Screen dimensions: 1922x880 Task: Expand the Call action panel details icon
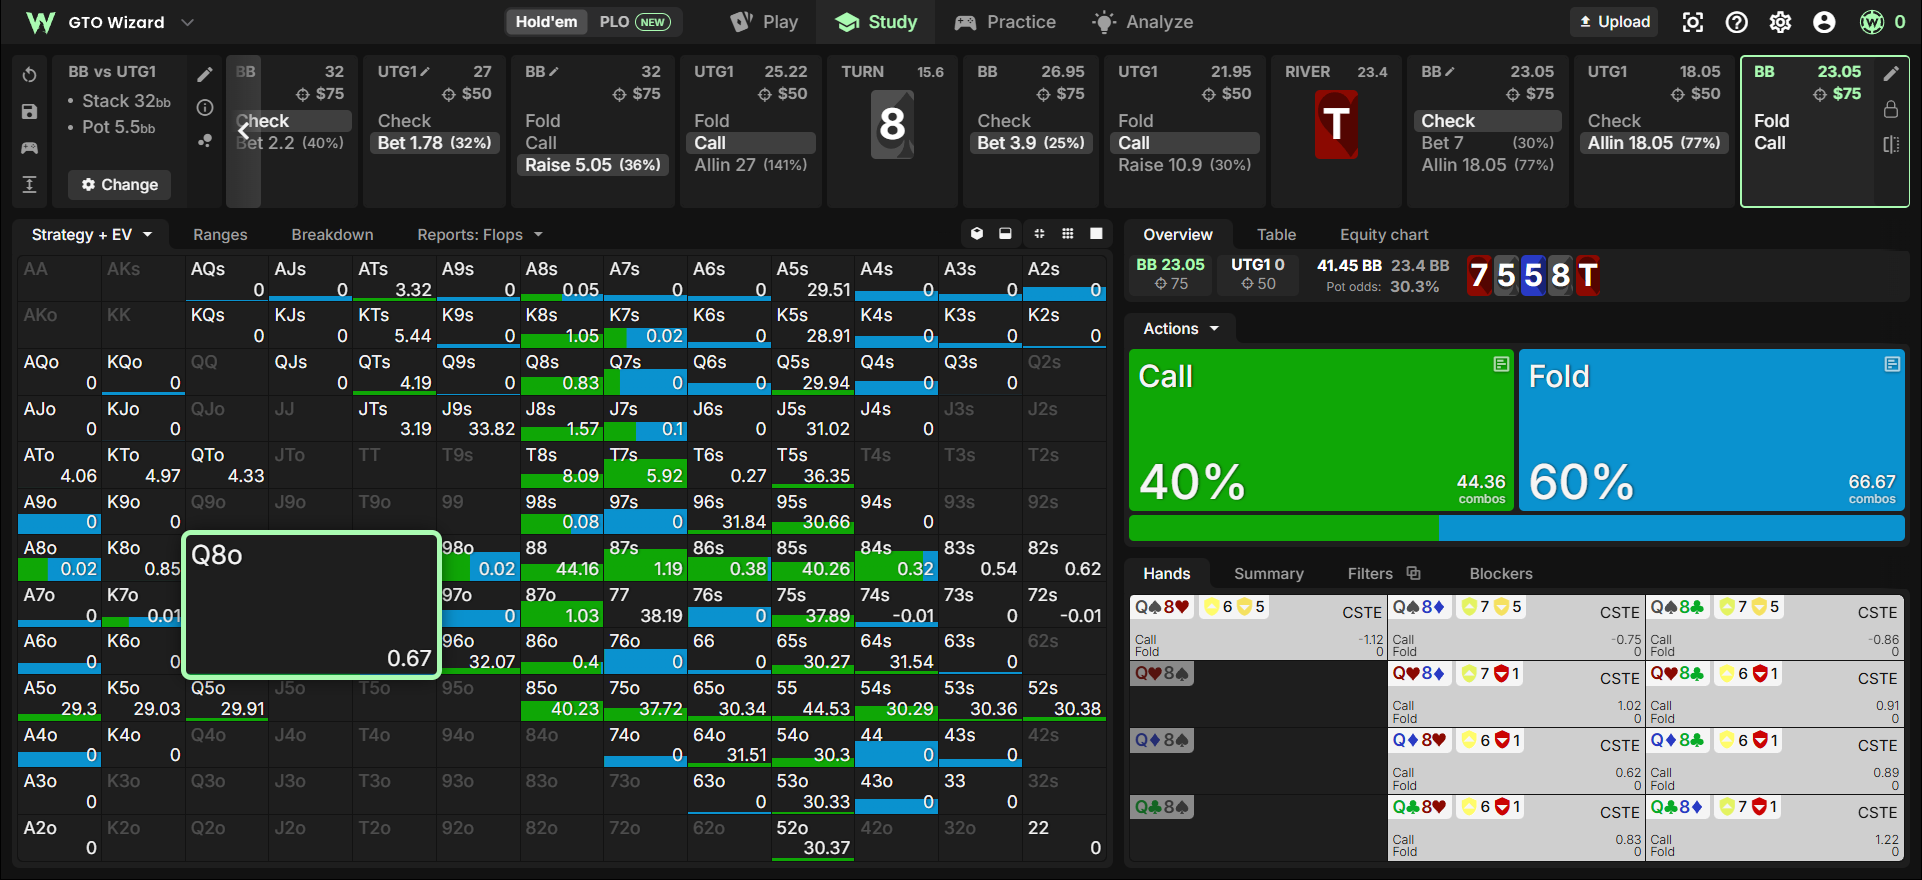click(1501, 364)
